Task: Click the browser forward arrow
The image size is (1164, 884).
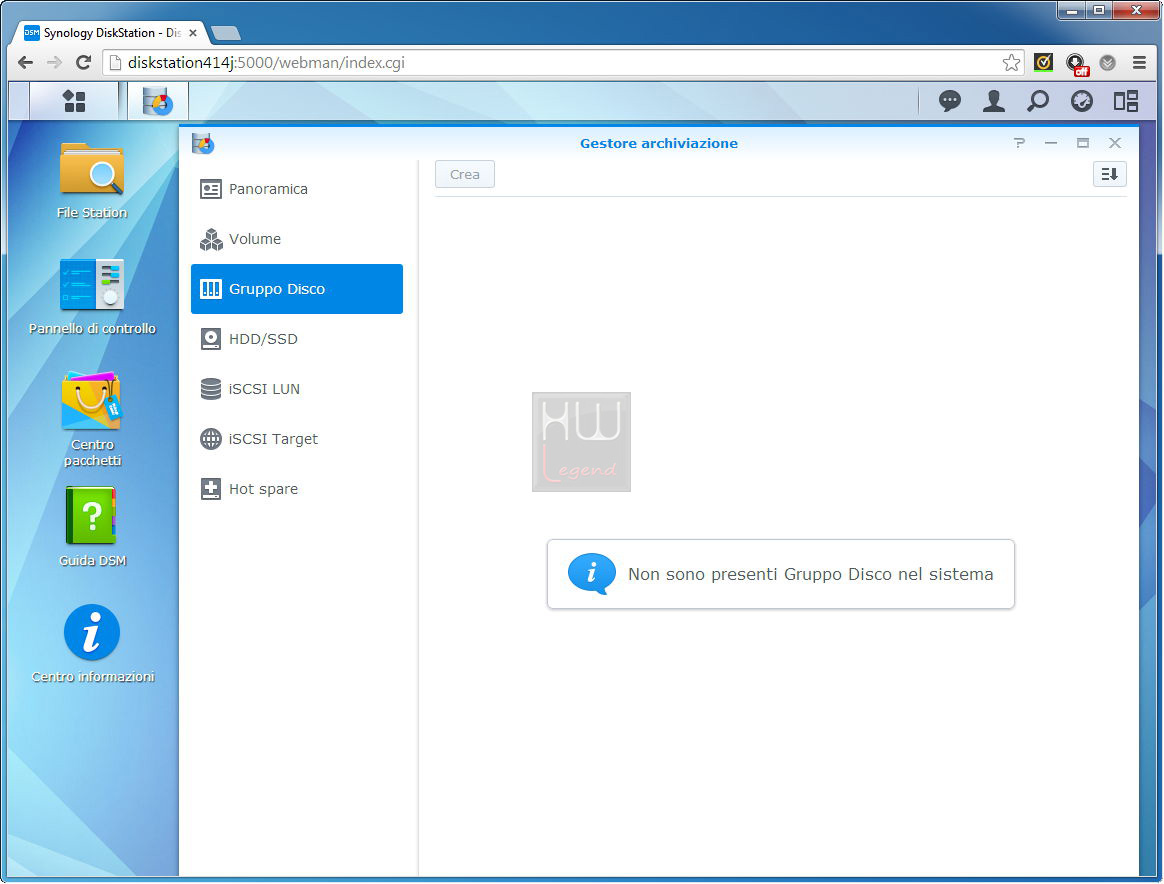Action: pyautogui.click(x=54, y=62)
